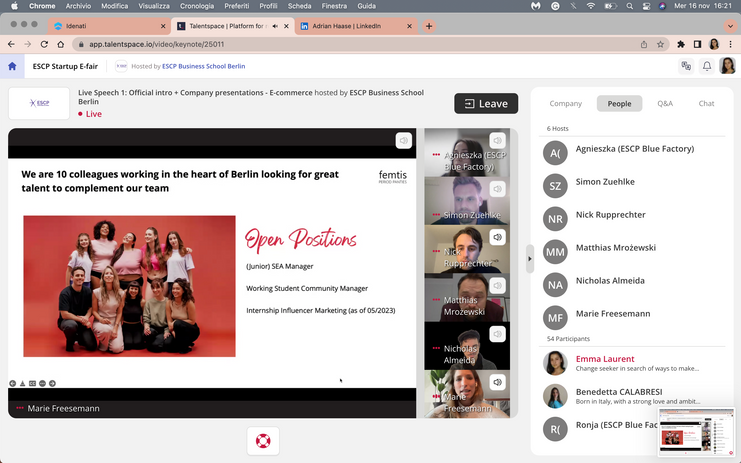The image size is (741, 463).
Task: Select host Matthias Mrożewski in People list
Action: tap(632, 252)
